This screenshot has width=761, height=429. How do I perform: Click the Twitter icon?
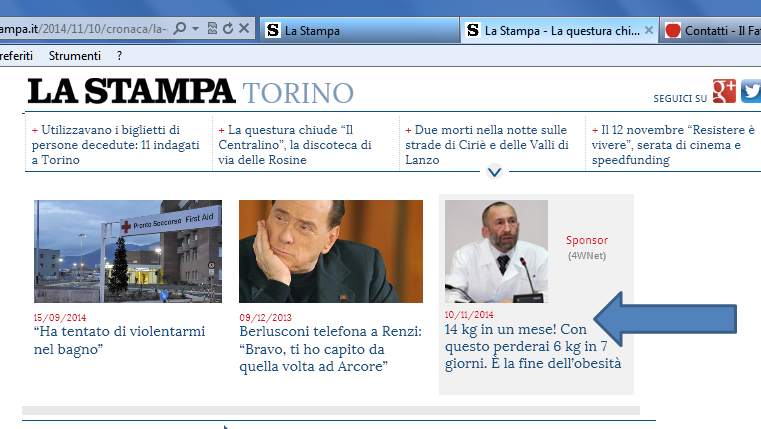coord(751,92)
